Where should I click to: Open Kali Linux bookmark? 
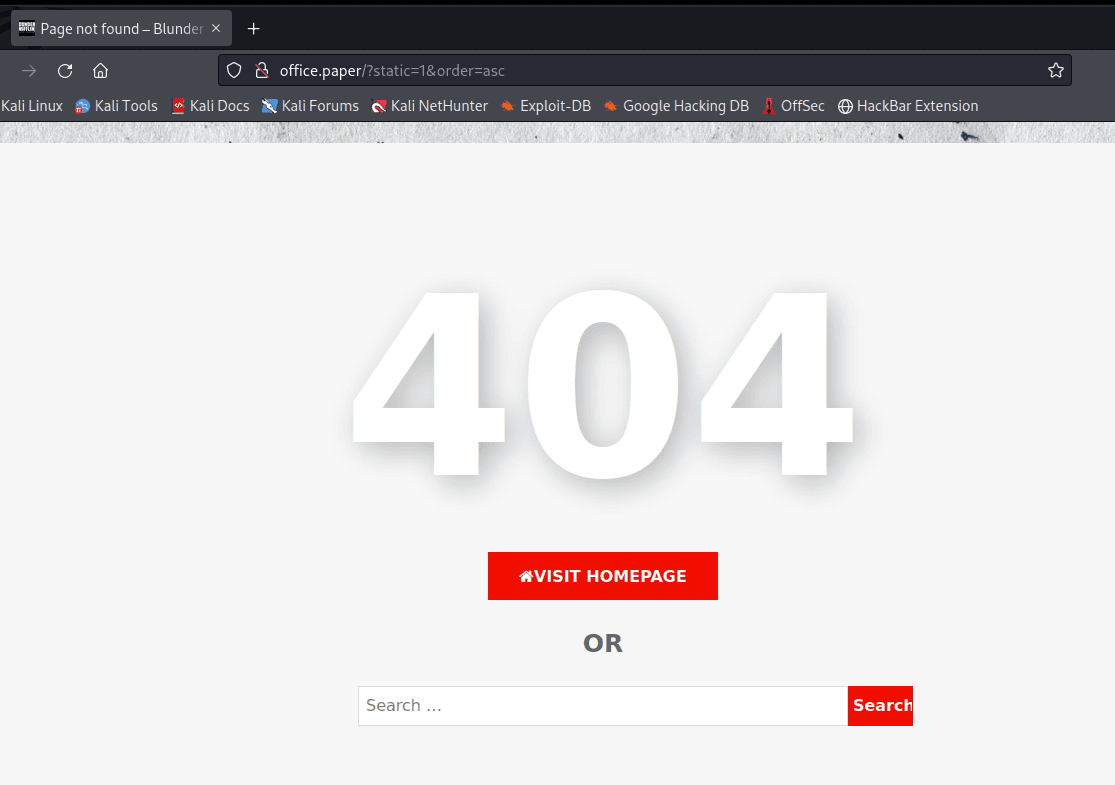32,106
